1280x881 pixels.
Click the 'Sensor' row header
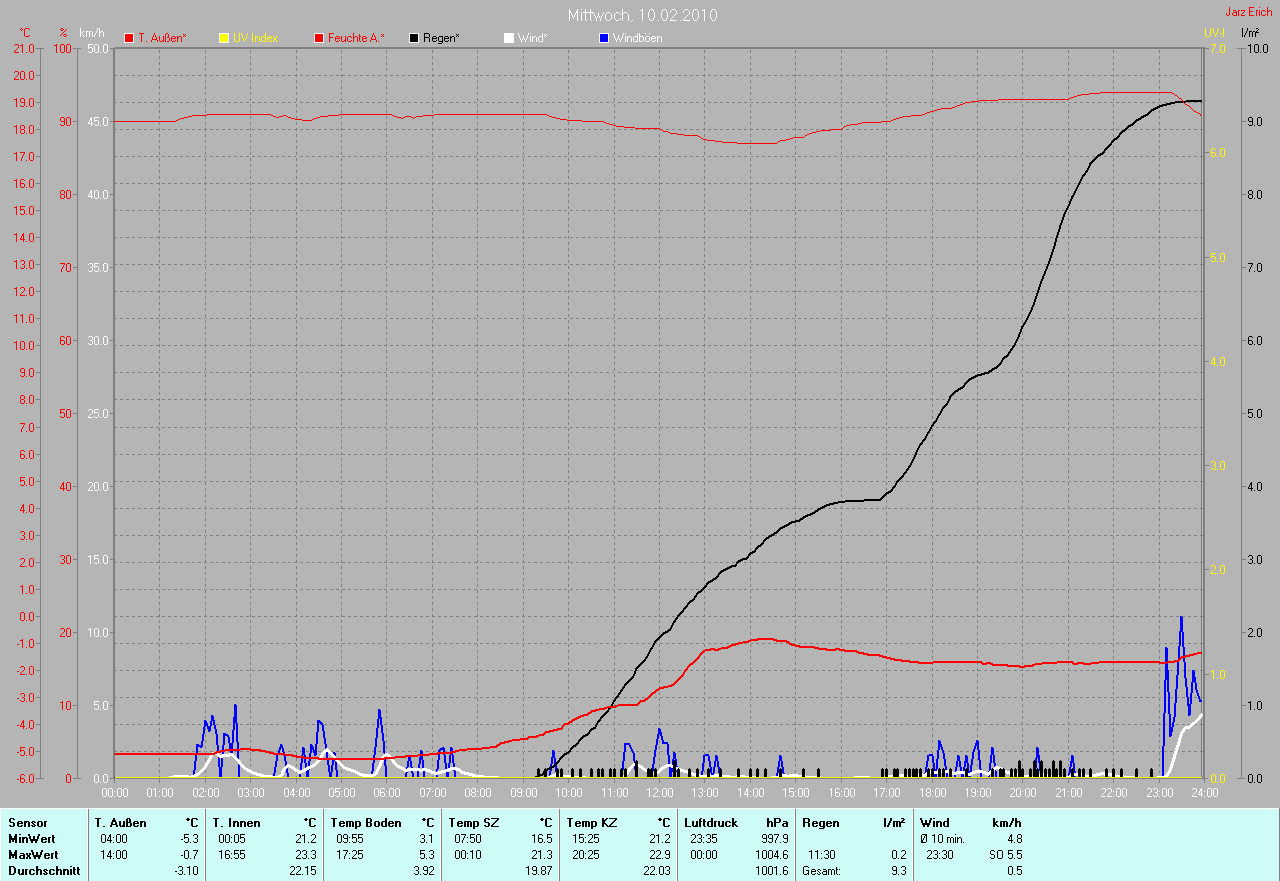[27, 823]
